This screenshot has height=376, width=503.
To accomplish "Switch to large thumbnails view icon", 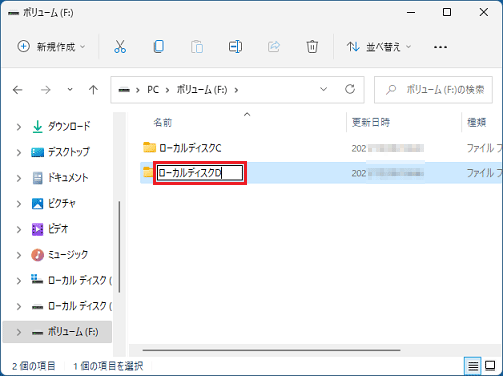I will point(490,366).
